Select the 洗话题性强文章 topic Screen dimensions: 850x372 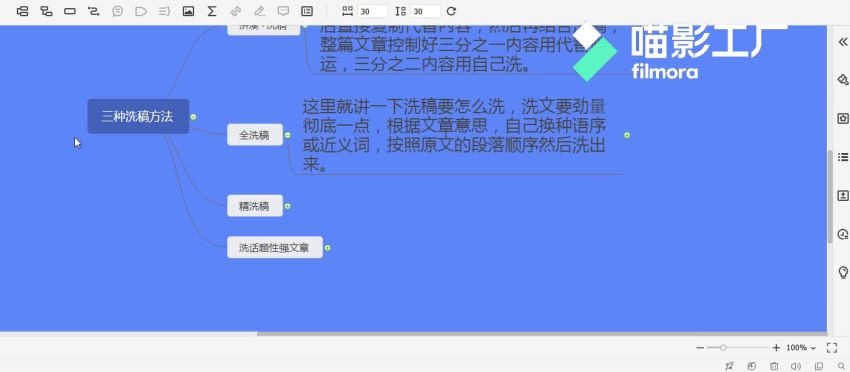[x=275, y=248]
